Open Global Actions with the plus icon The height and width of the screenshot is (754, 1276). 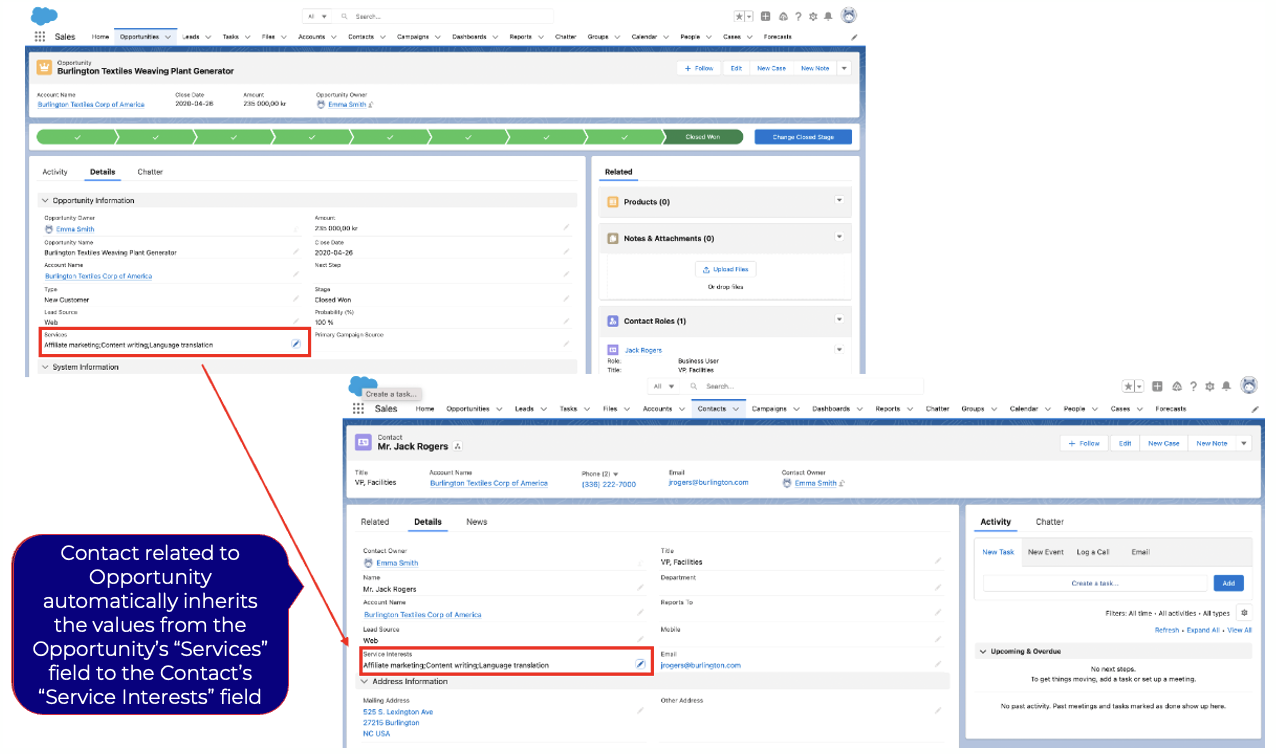pyautogui.click(x=766, y=16)
